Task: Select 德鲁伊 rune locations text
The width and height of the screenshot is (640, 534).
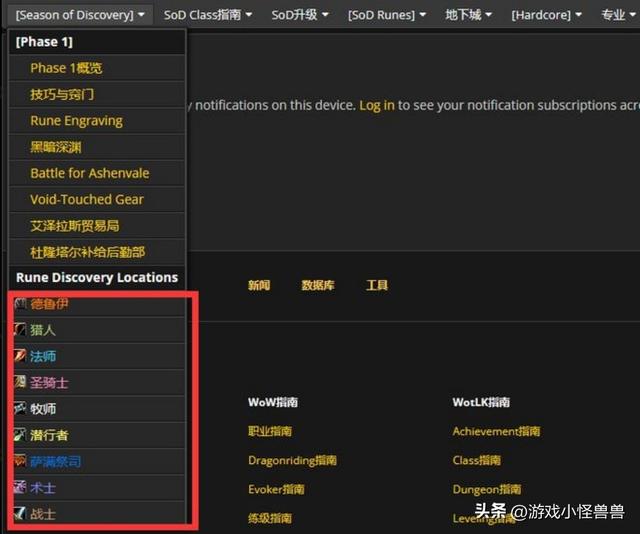Action: [x=49, y=304]
